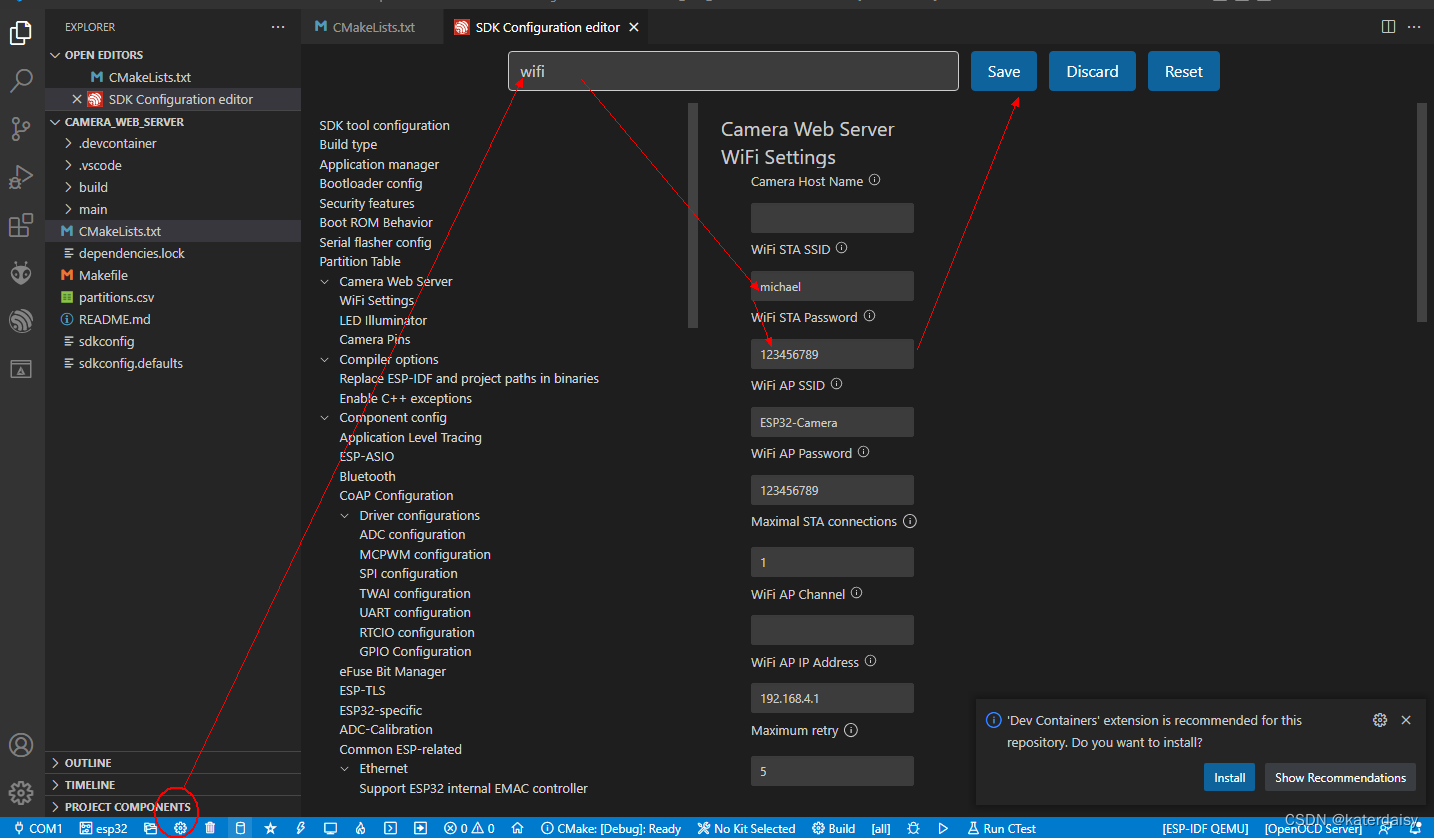Open the ESP-IDF terminal icon in status bar
Image resolution: width=1434 pixels, height=838 pixels.
coord(391,828)
